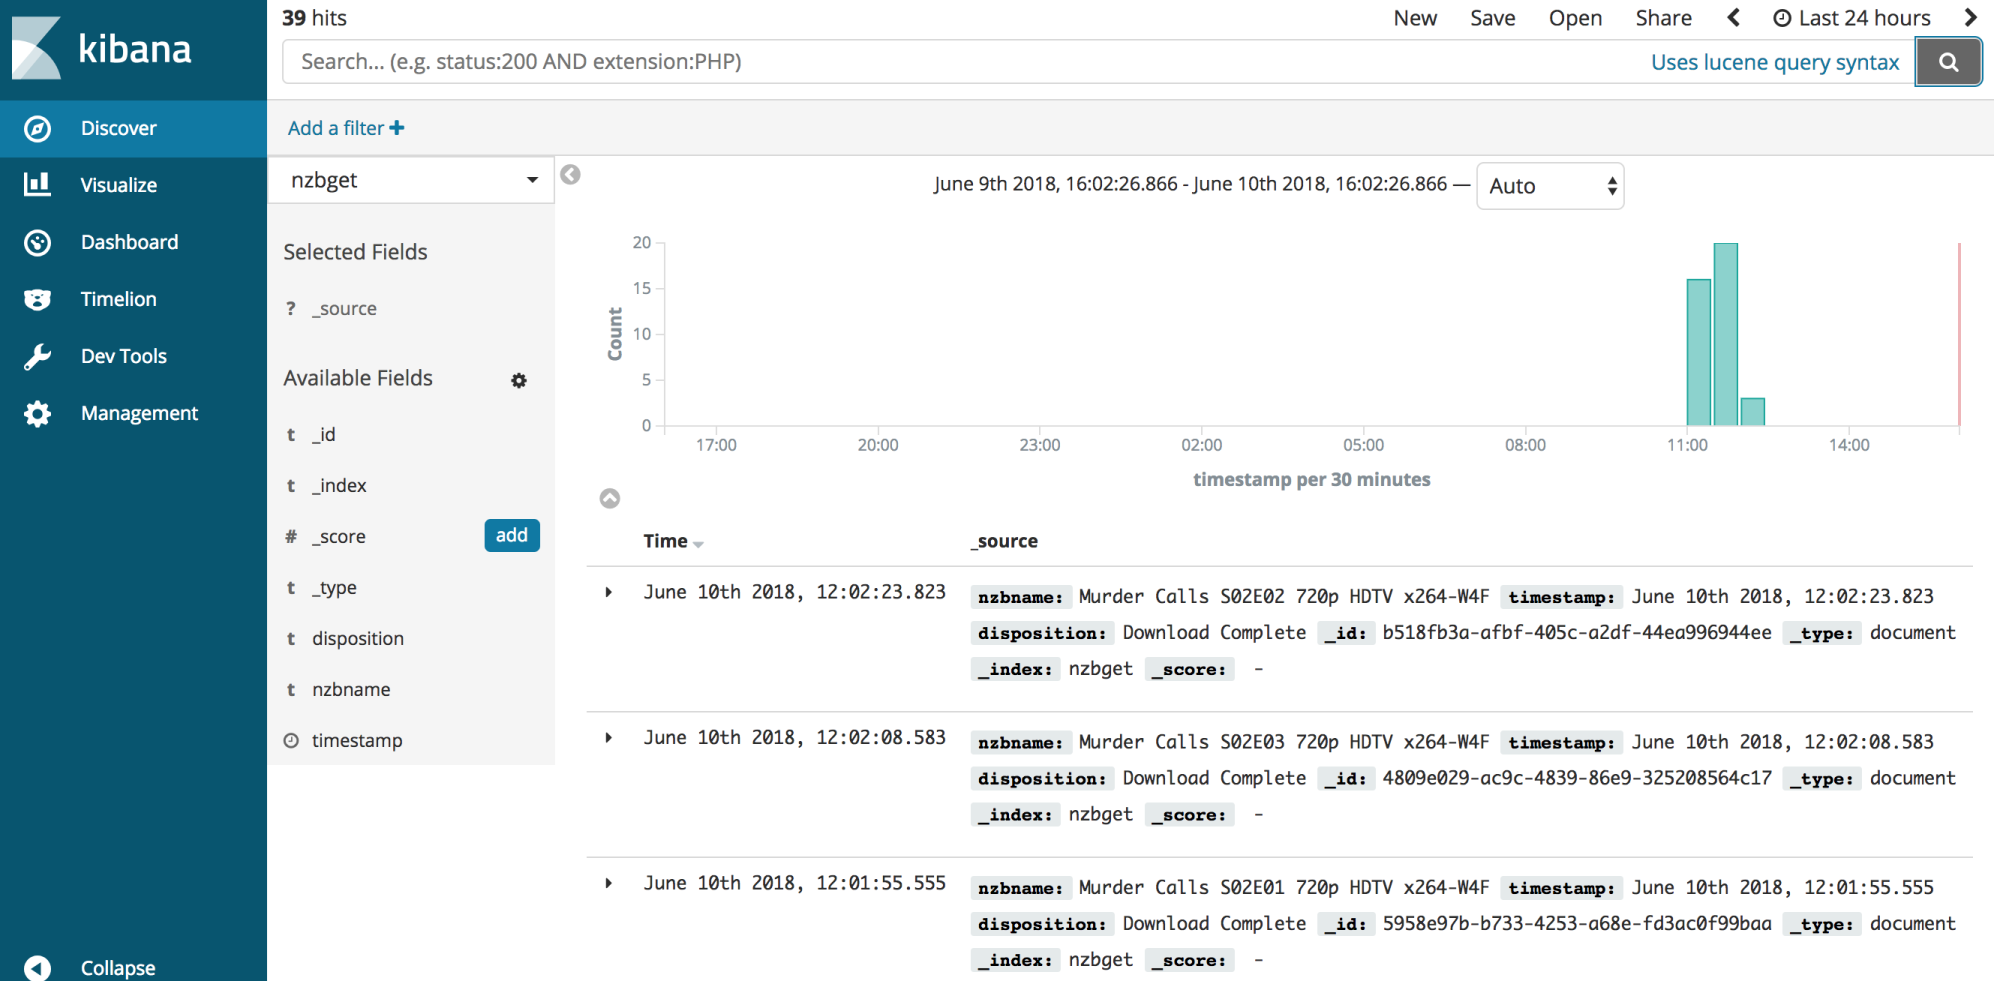Select the _id available field
Screen dimensions: 1994x981
coord(323,434)
